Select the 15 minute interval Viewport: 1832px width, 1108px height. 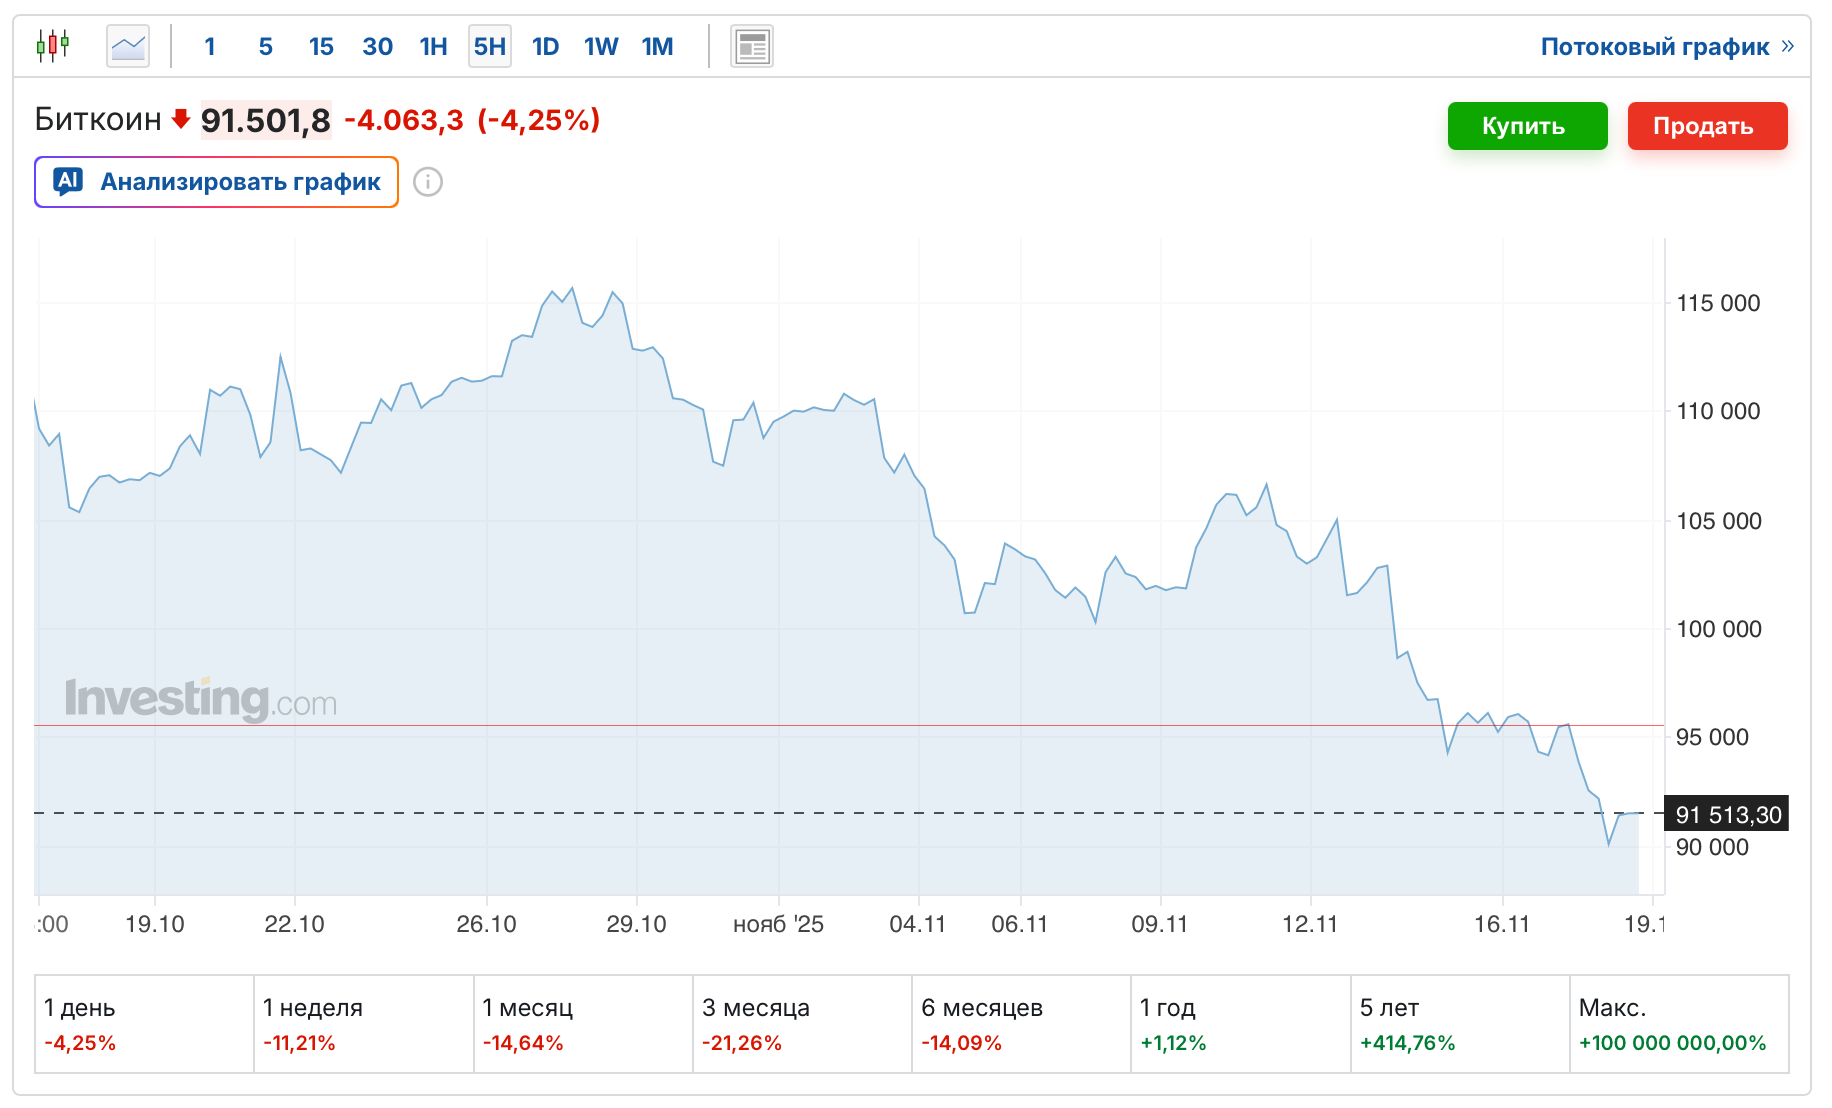[321, 47]
